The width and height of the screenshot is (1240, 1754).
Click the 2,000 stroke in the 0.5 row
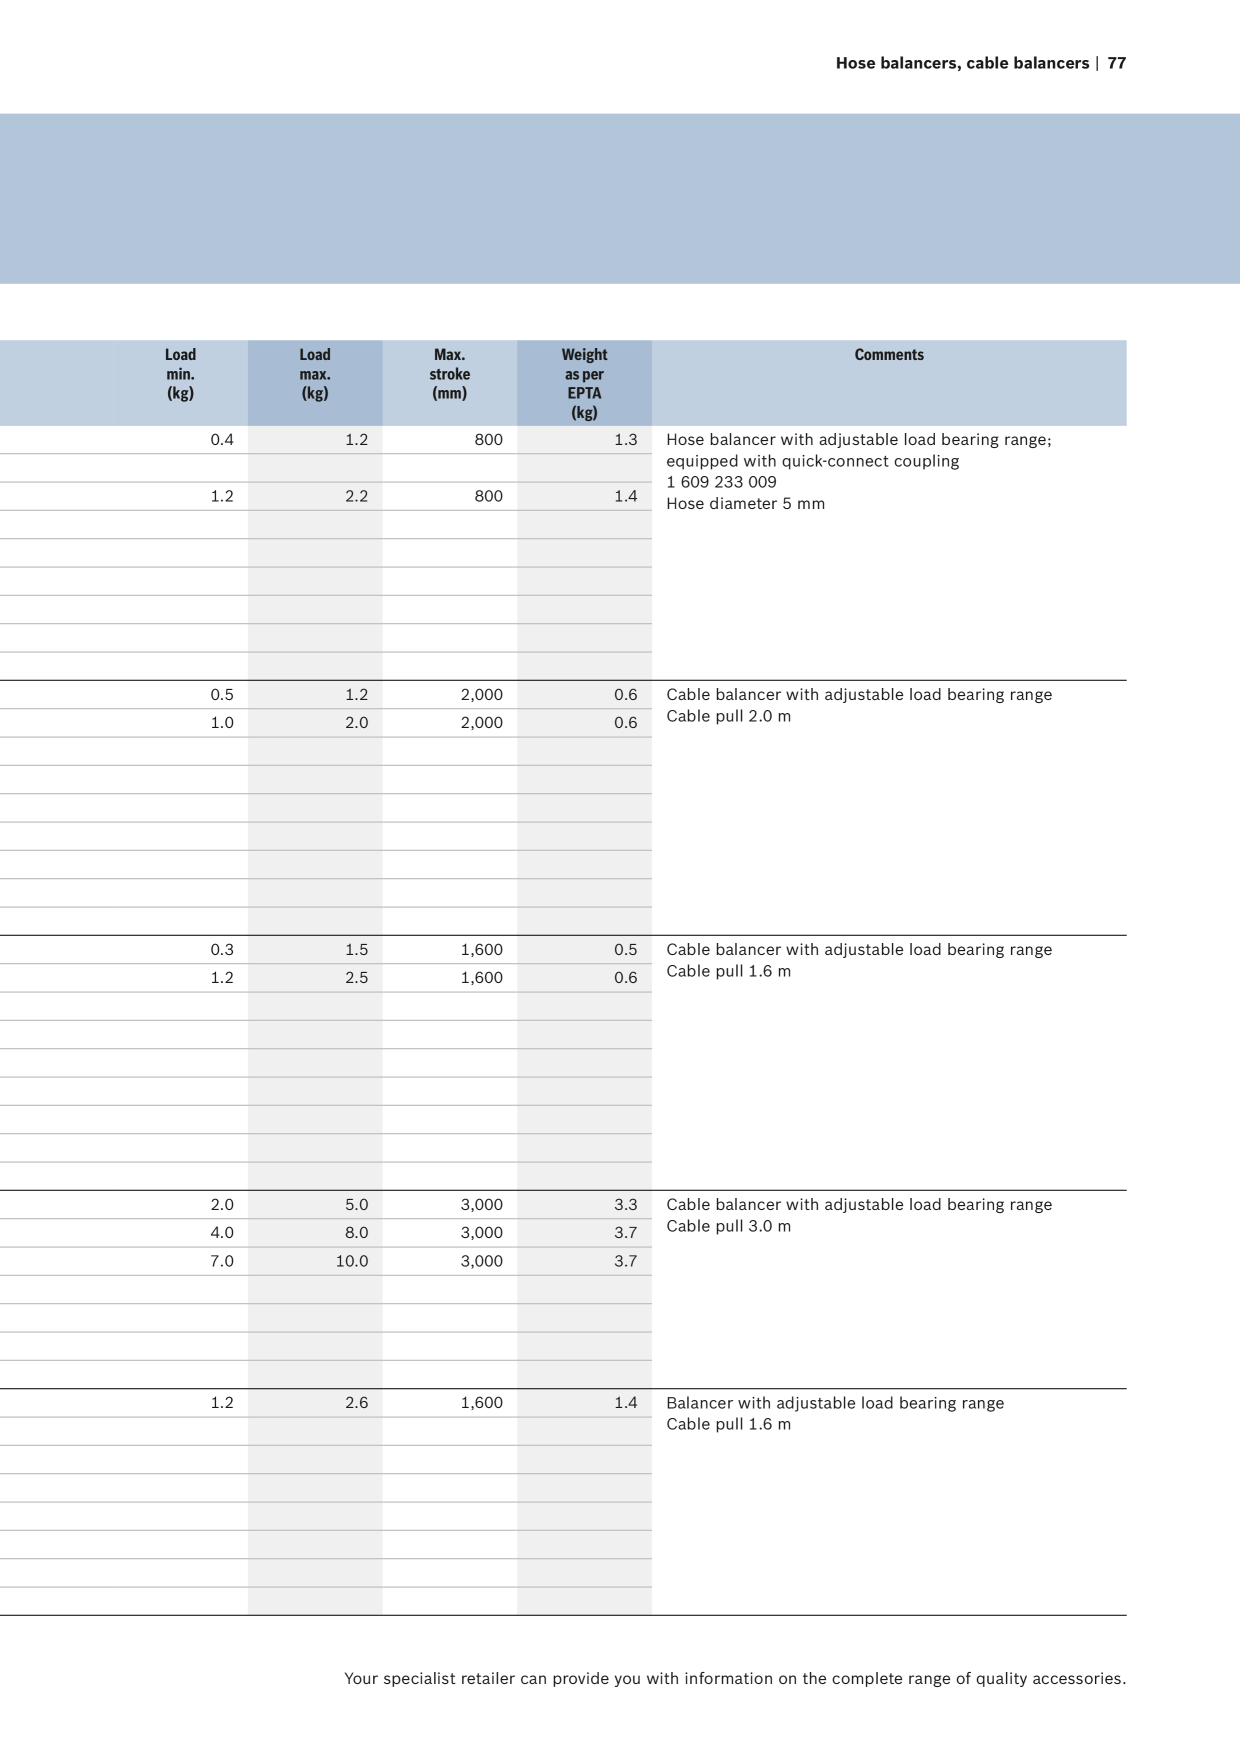pos(482,695)
